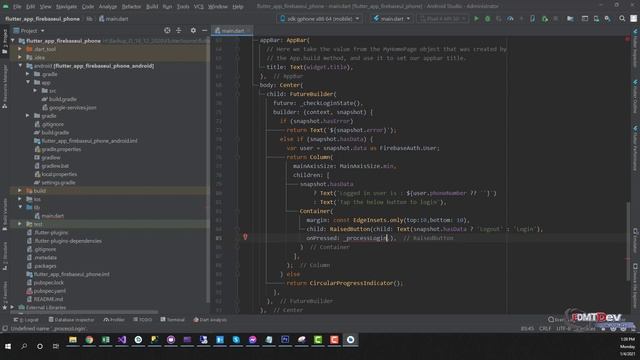Select pubspec.yaml in project tree
640x360 pixels.
49,291
